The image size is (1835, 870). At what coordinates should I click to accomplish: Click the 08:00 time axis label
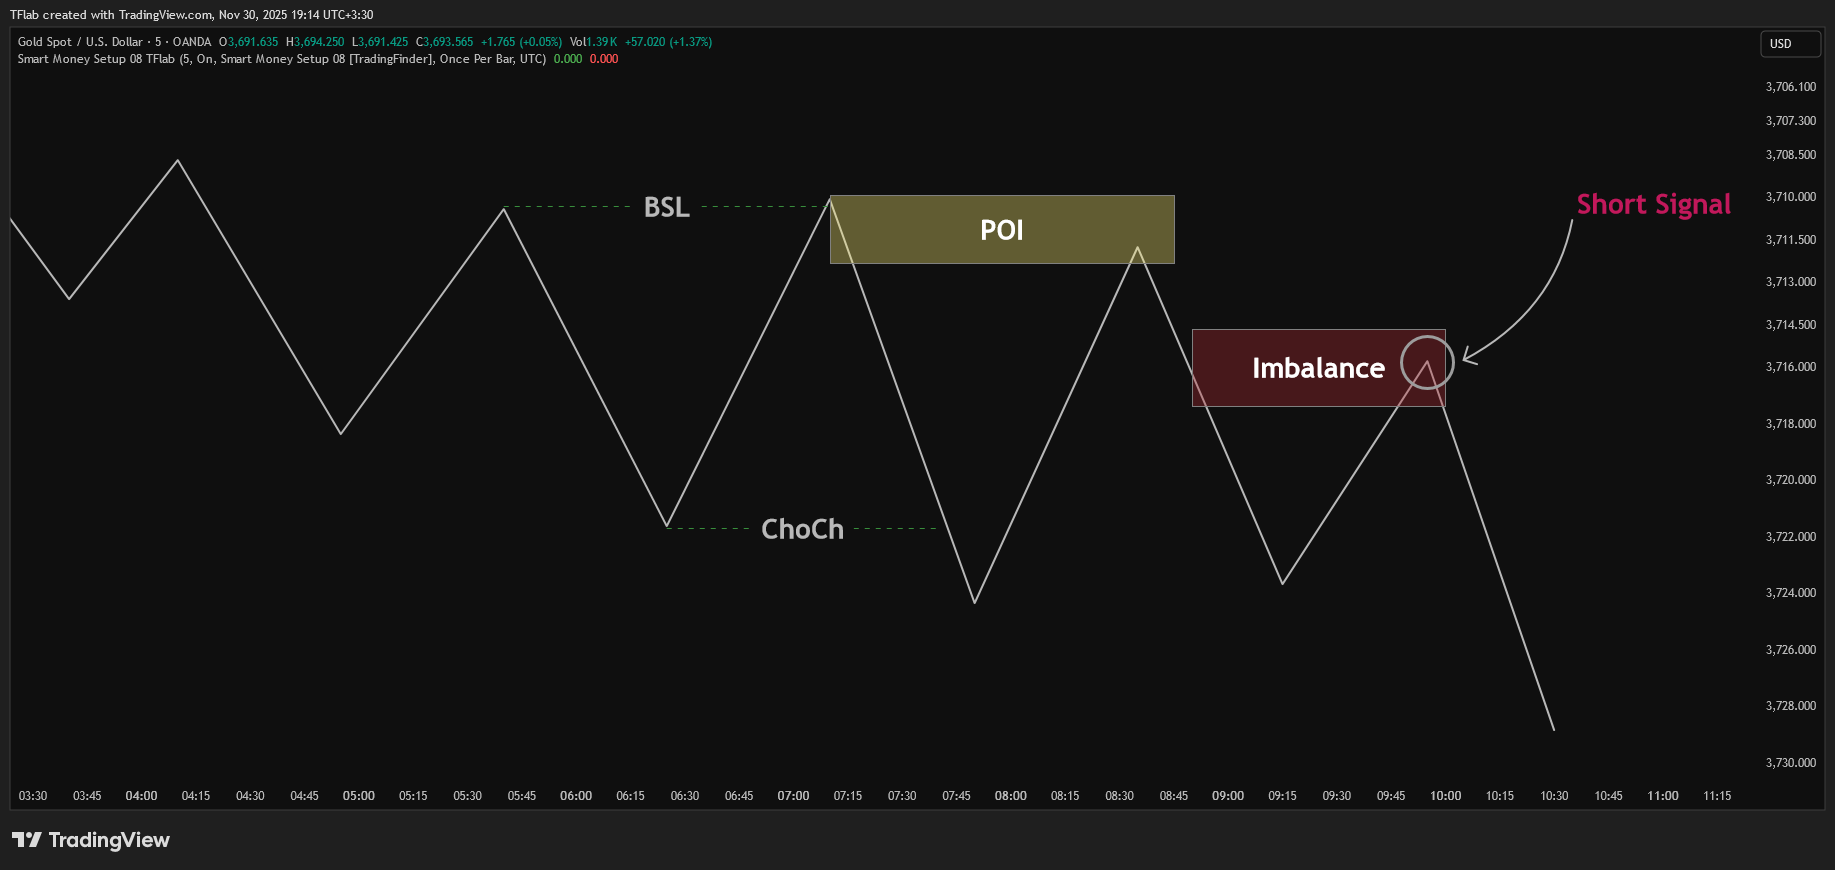coord(1011,796)
